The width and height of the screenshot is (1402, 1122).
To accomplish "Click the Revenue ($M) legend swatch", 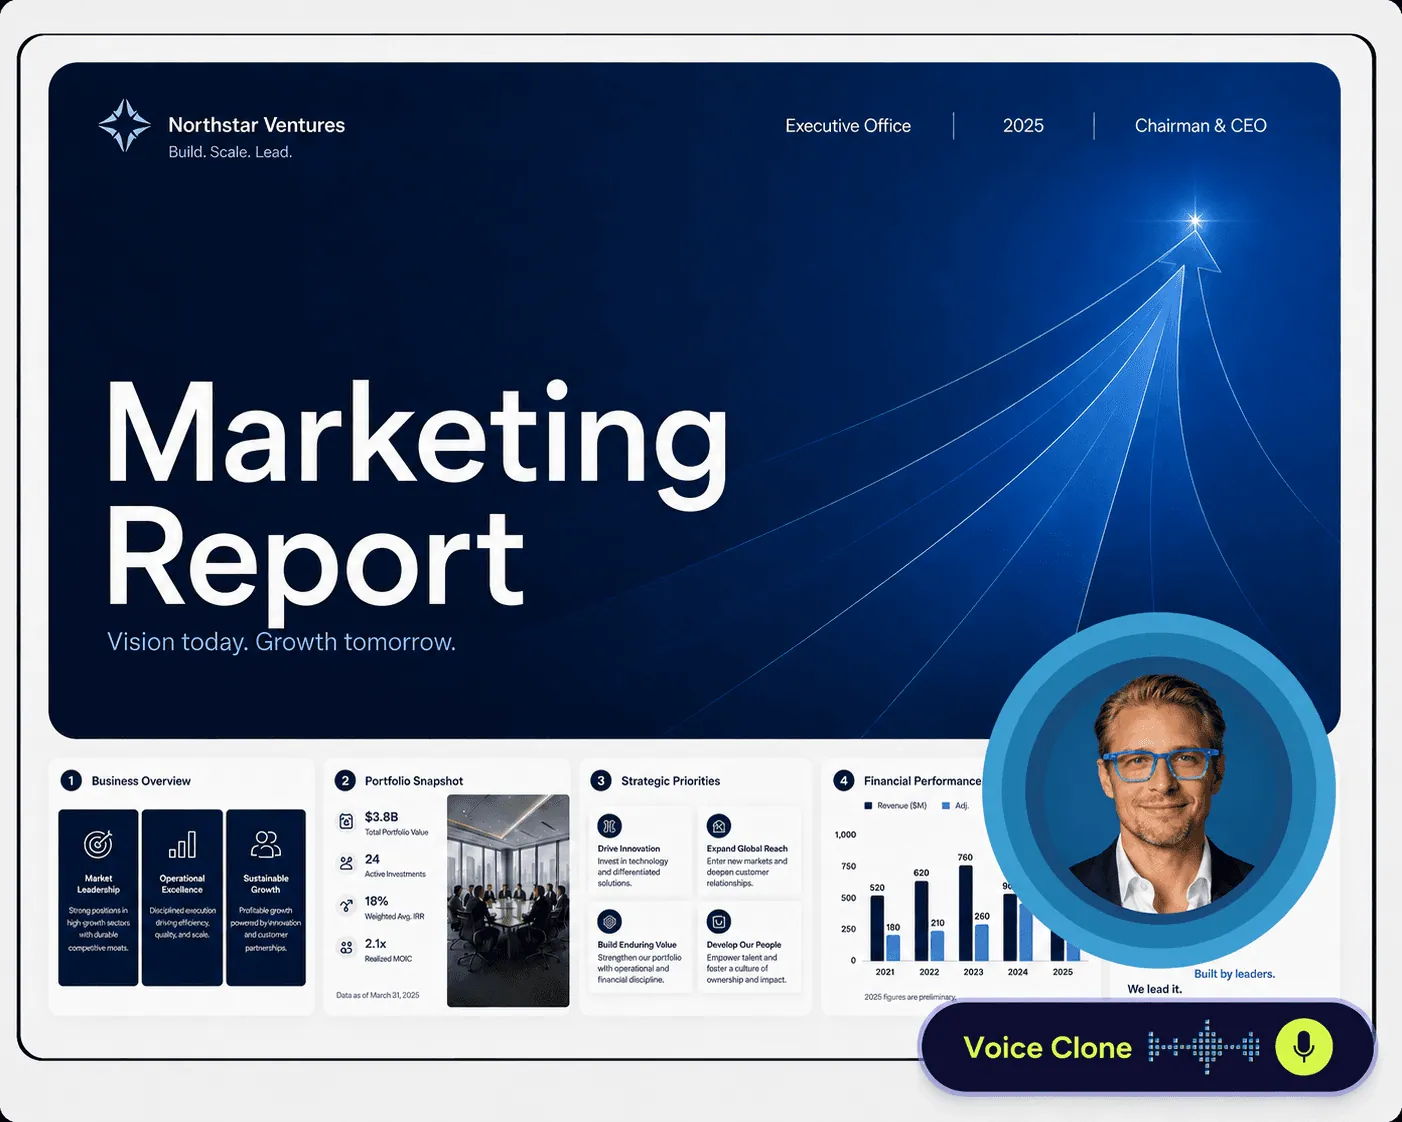I will (868, 806).
